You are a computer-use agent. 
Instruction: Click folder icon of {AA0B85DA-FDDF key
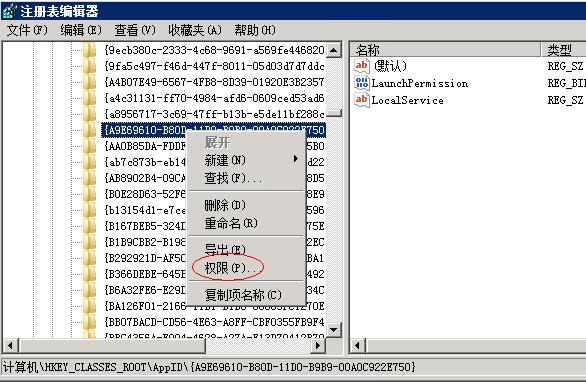coord(90,146)
